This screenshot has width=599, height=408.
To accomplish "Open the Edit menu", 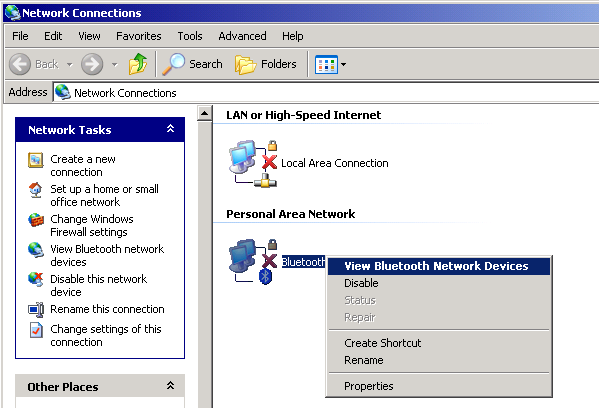I will [x=53, y=36].
